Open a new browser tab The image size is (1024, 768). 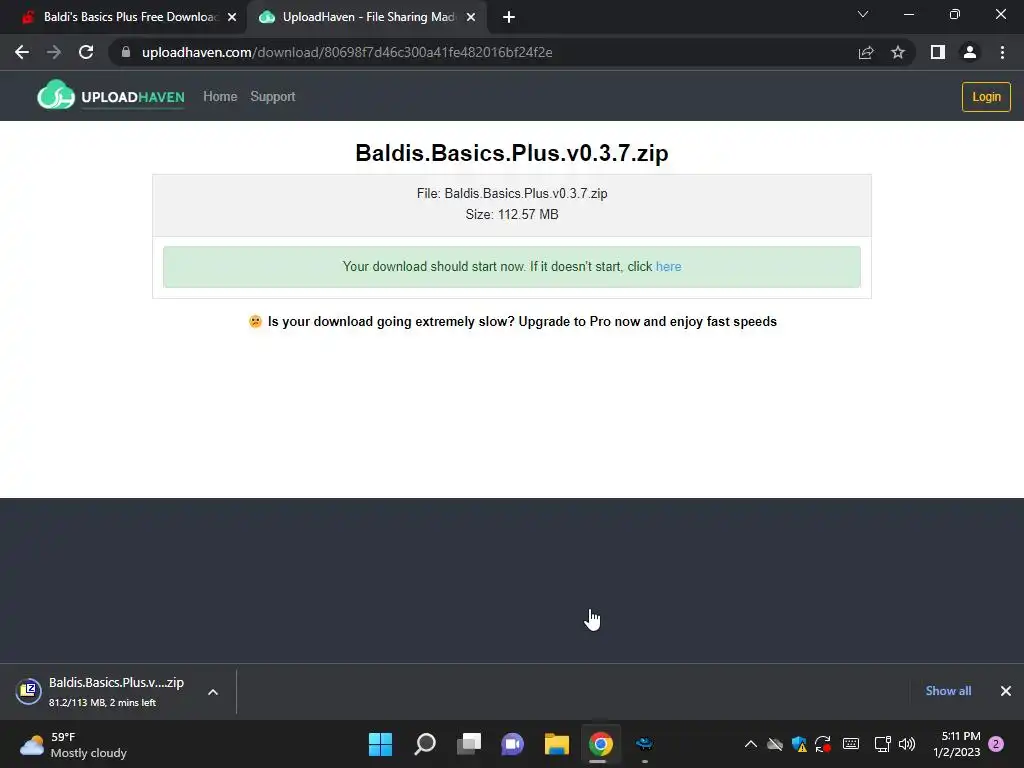509,17
